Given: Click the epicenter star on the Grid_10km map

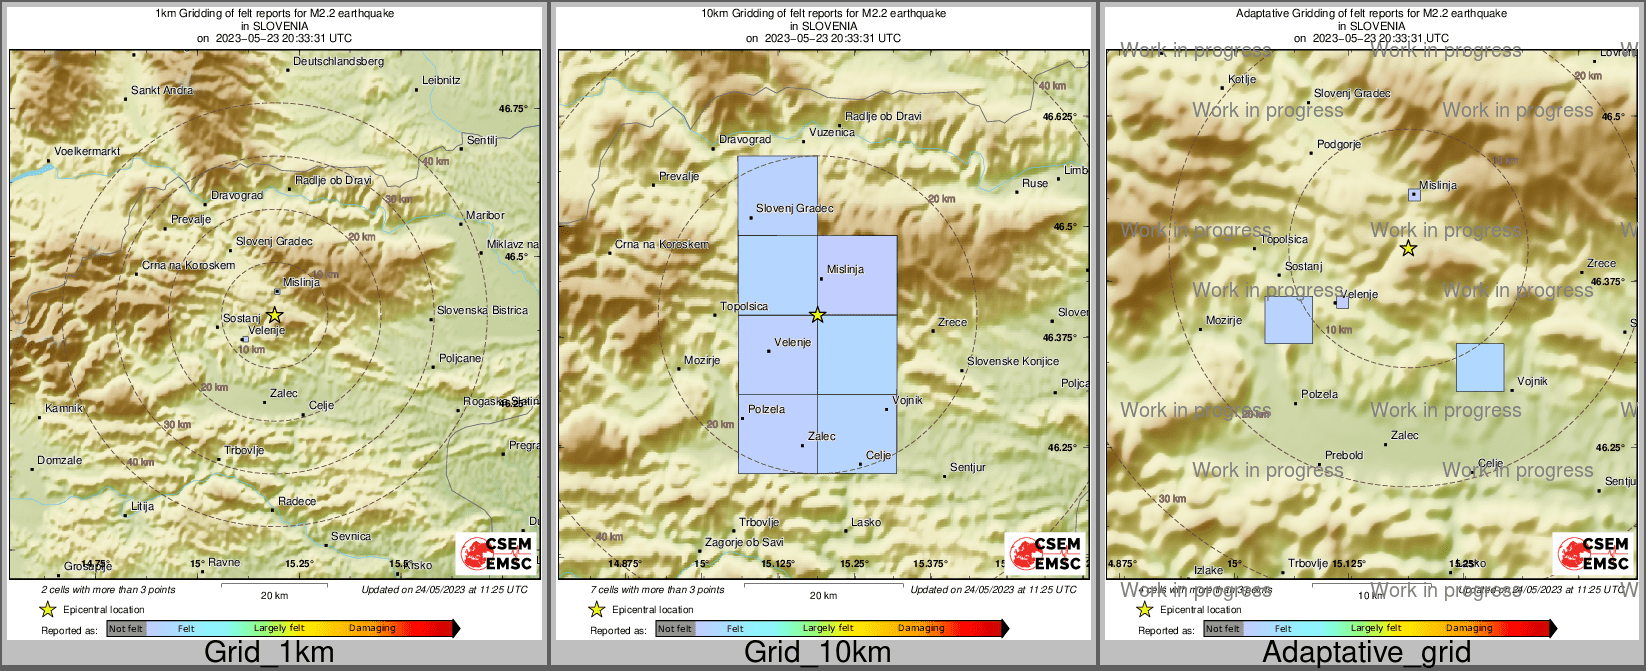Looking at the screenshot, I should click(x=818, y=315).
